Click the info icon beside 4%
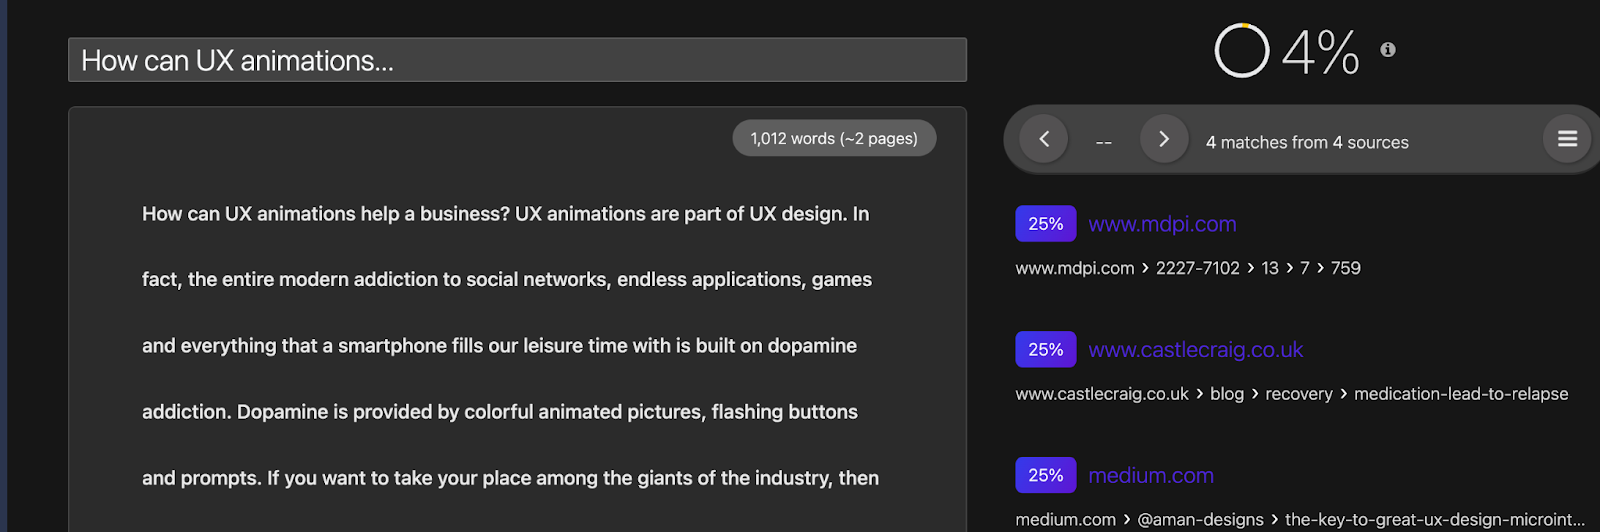Screen dimensions: 1600x532 point(1388,49)
